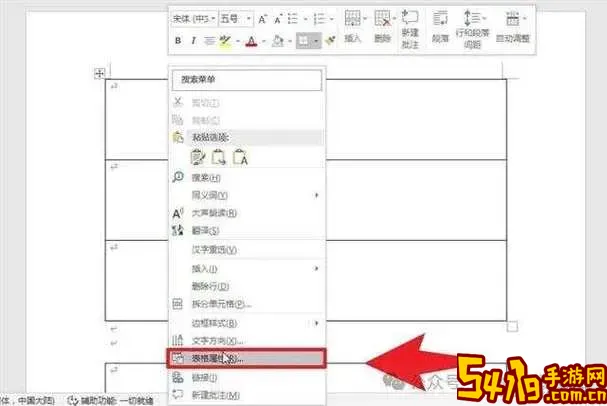Paste merging formatting clipboard icon

point(219,157)
